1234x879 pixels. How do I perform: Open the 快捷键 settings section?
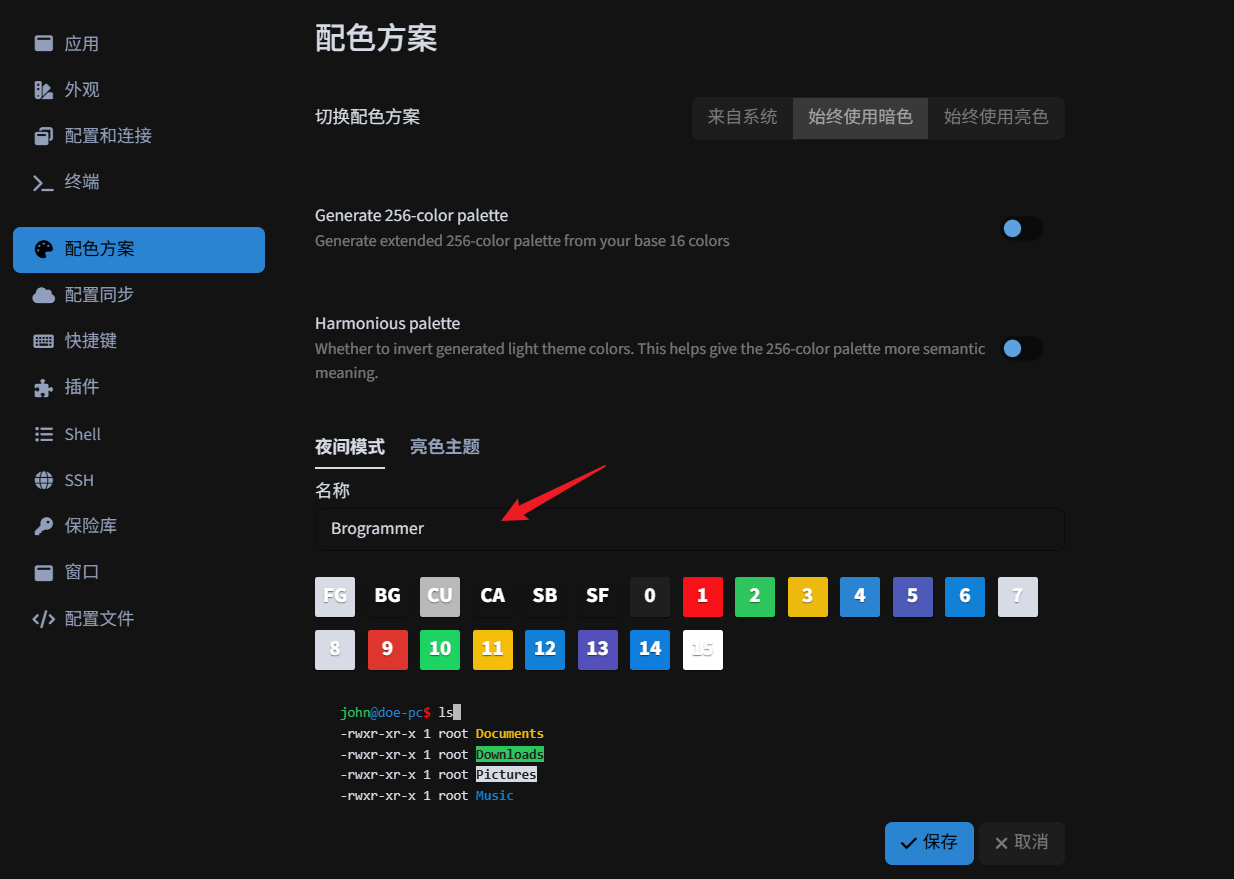pos(139,340)
